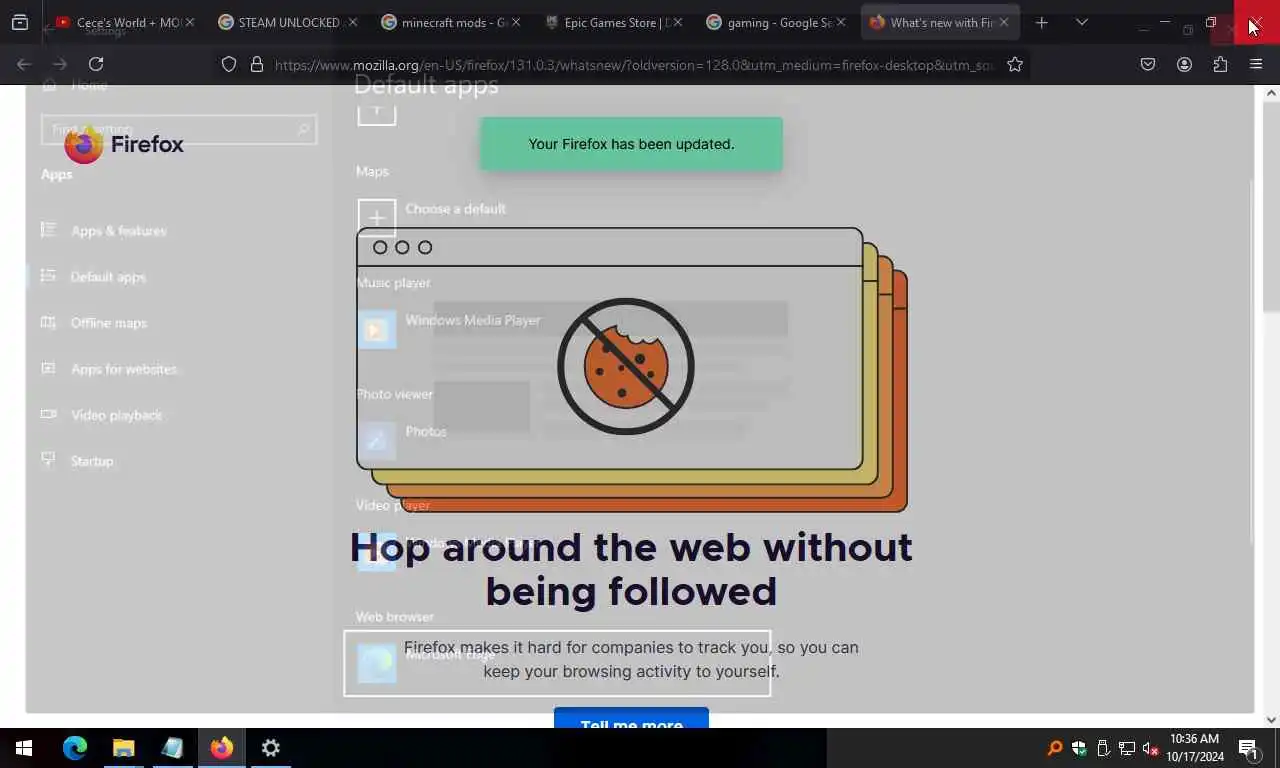Open Firefox account menu
1280x768 pixels.
pos(1184,64)
